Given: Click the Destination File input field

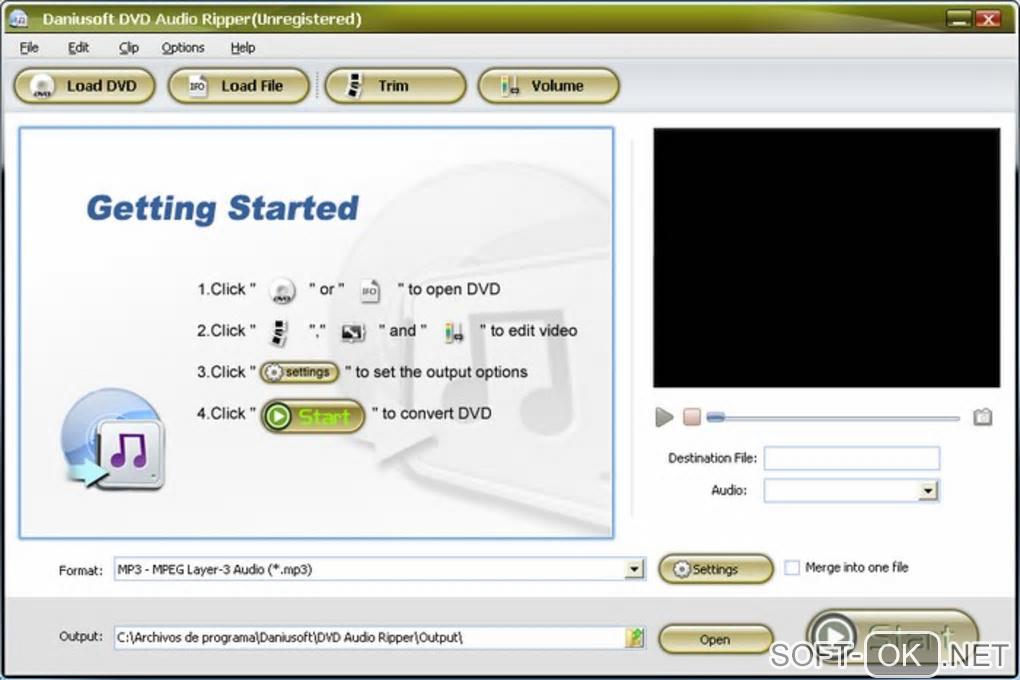Looking at the screenshot, I should coord(852,458).
